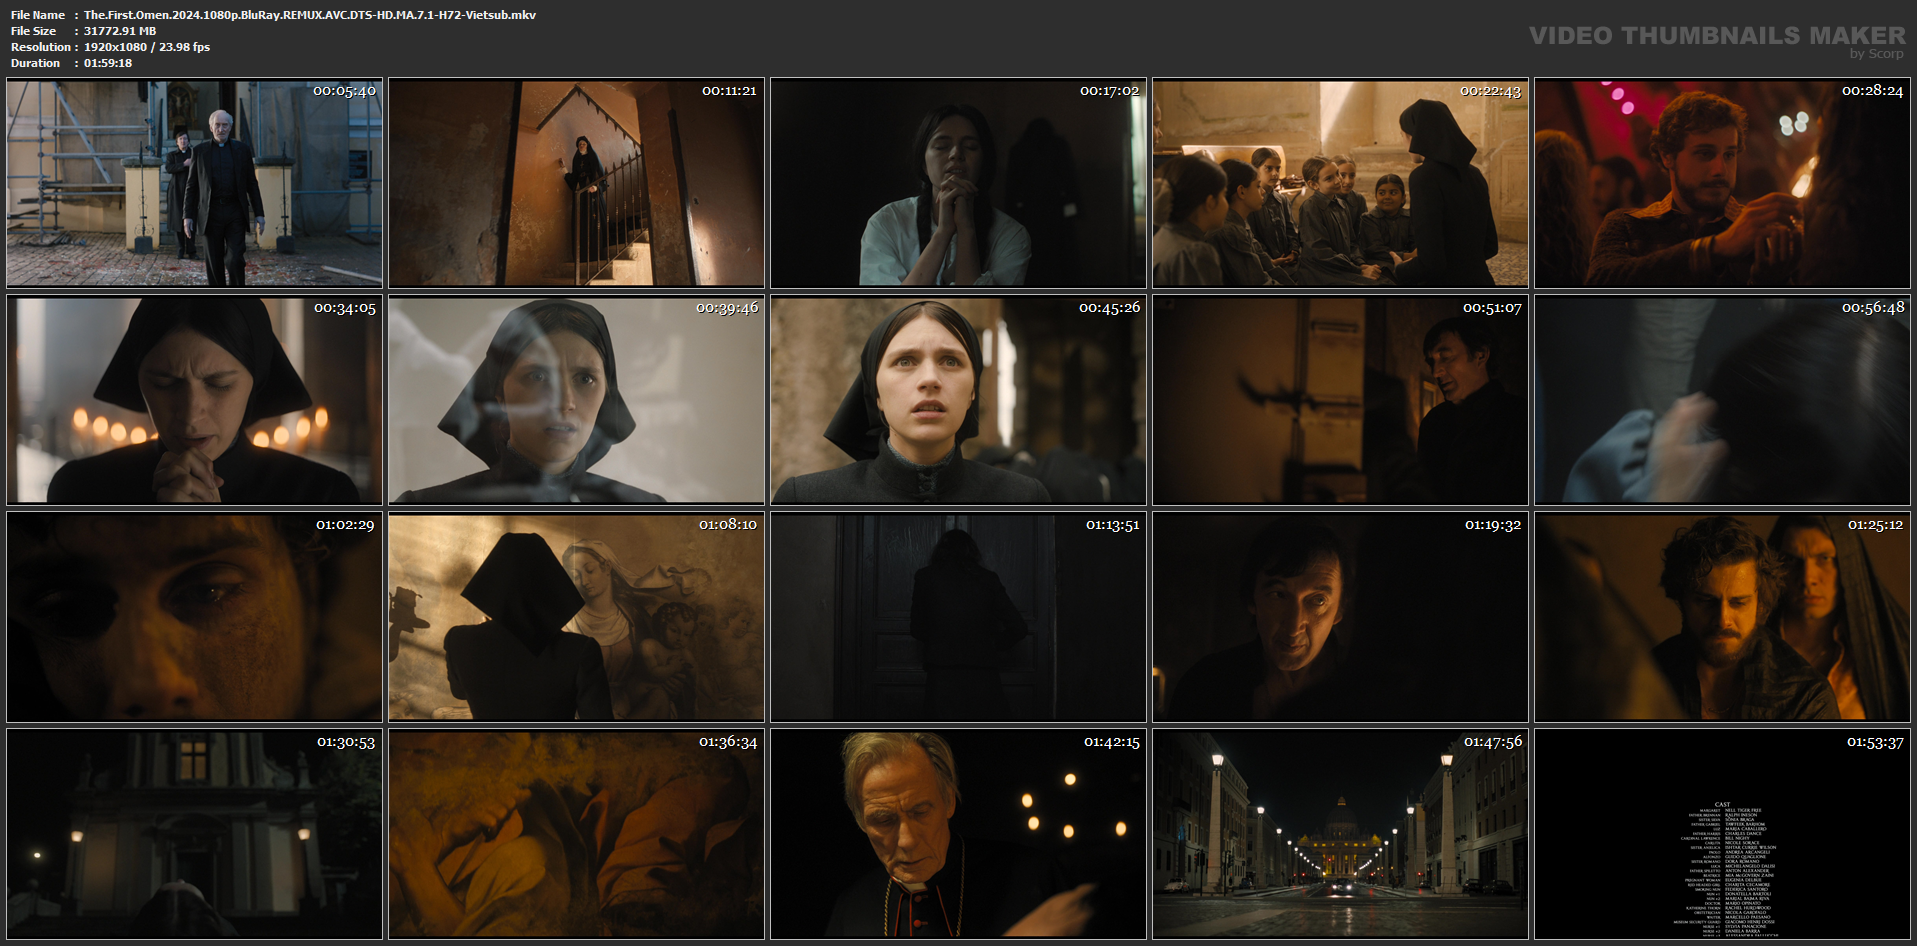
Task: Pick the credits thumbnail at 01:53:37
Action: click(x=1722, y=834)
